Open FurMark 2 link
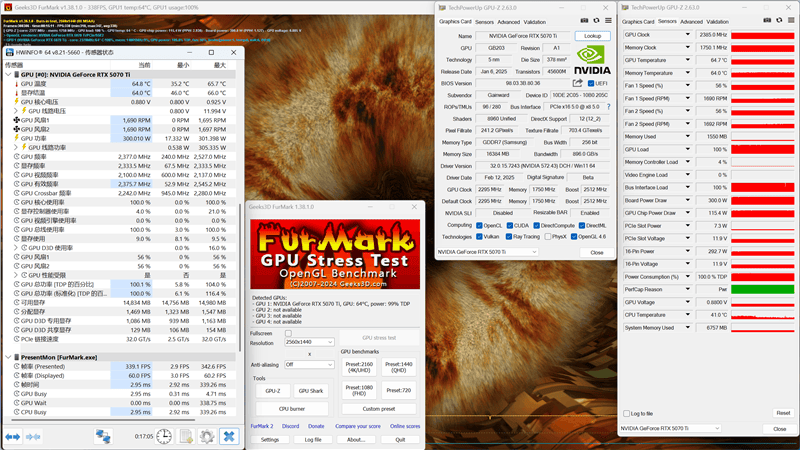Image resolution: width=800 pixels, height=450 pixels. click(x=262, y=426)
